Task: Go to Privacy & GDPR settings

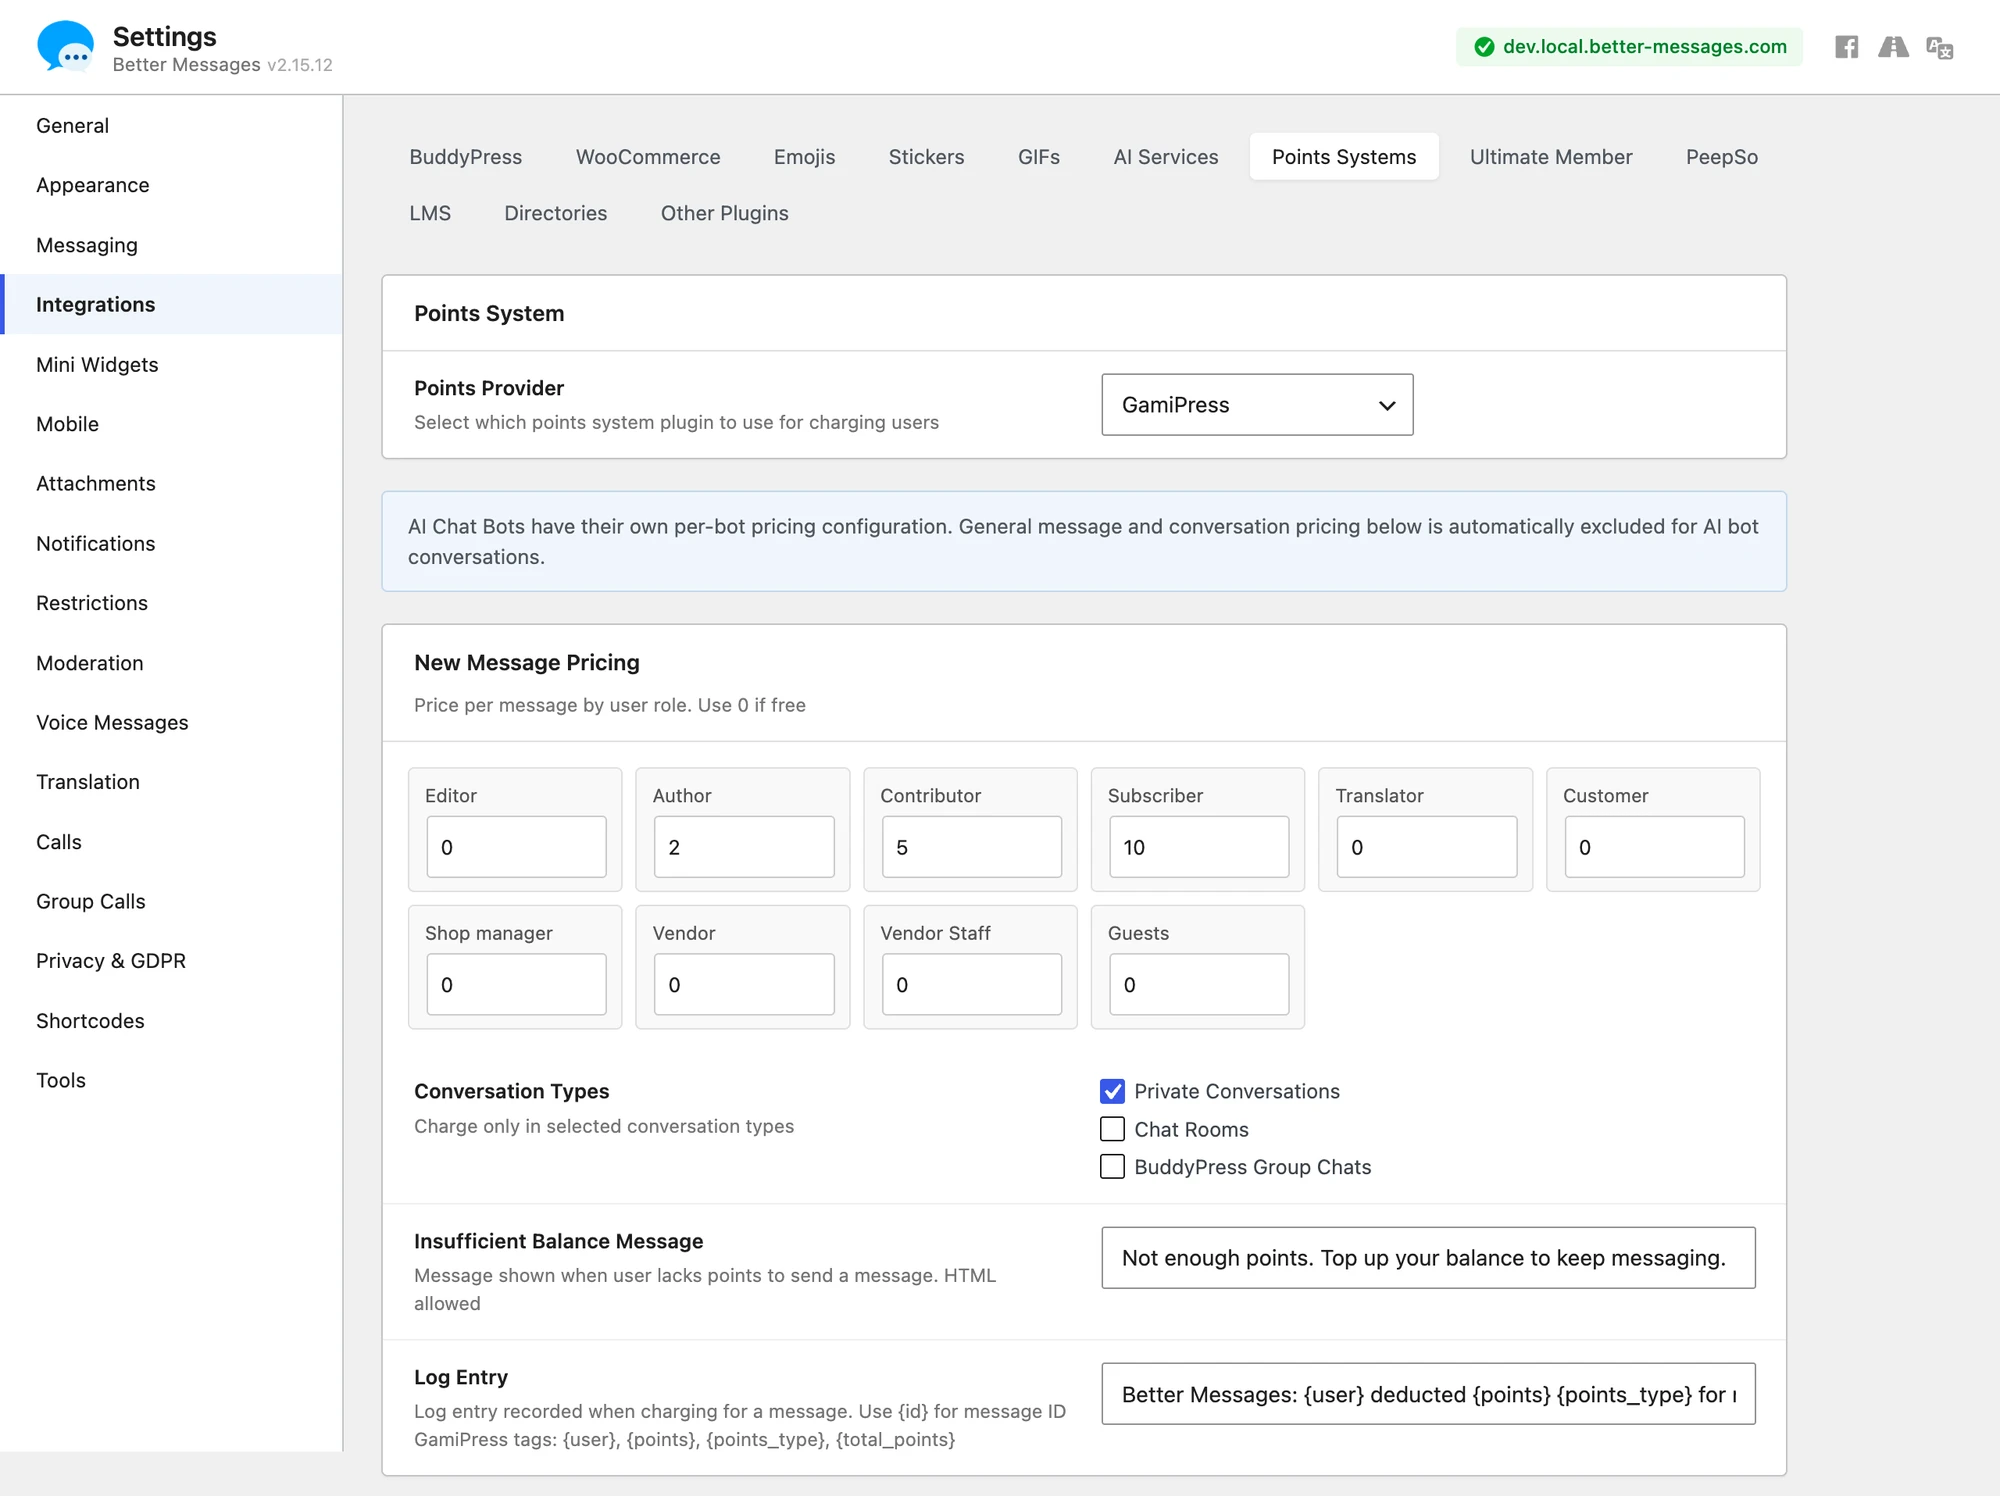Action: click(x=171, y=961)
